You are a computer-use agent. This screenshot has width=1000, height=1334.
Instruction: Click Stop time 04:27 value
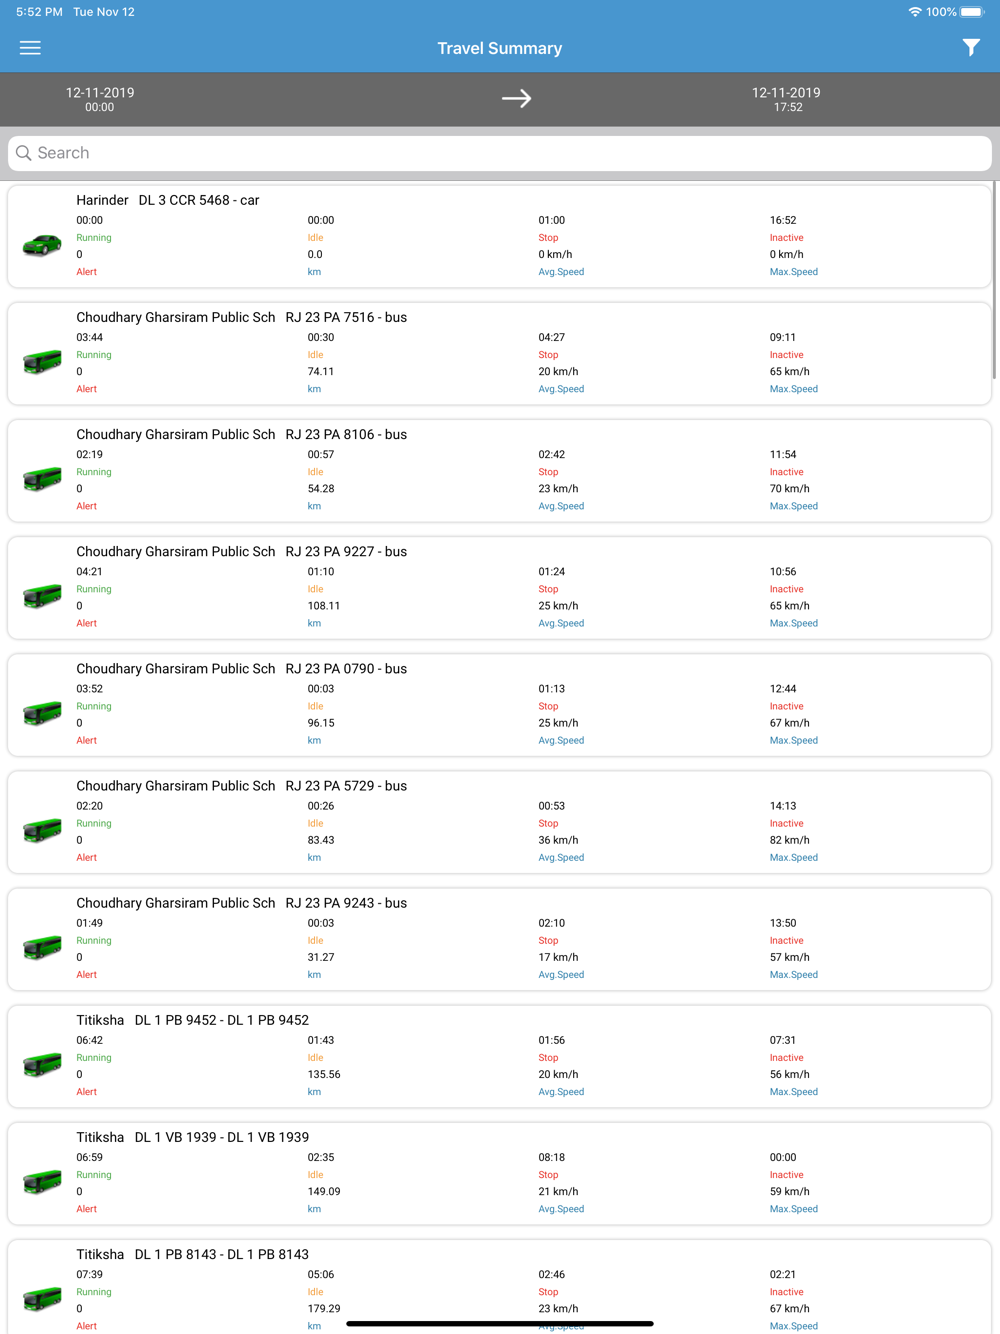pos(552,337)
